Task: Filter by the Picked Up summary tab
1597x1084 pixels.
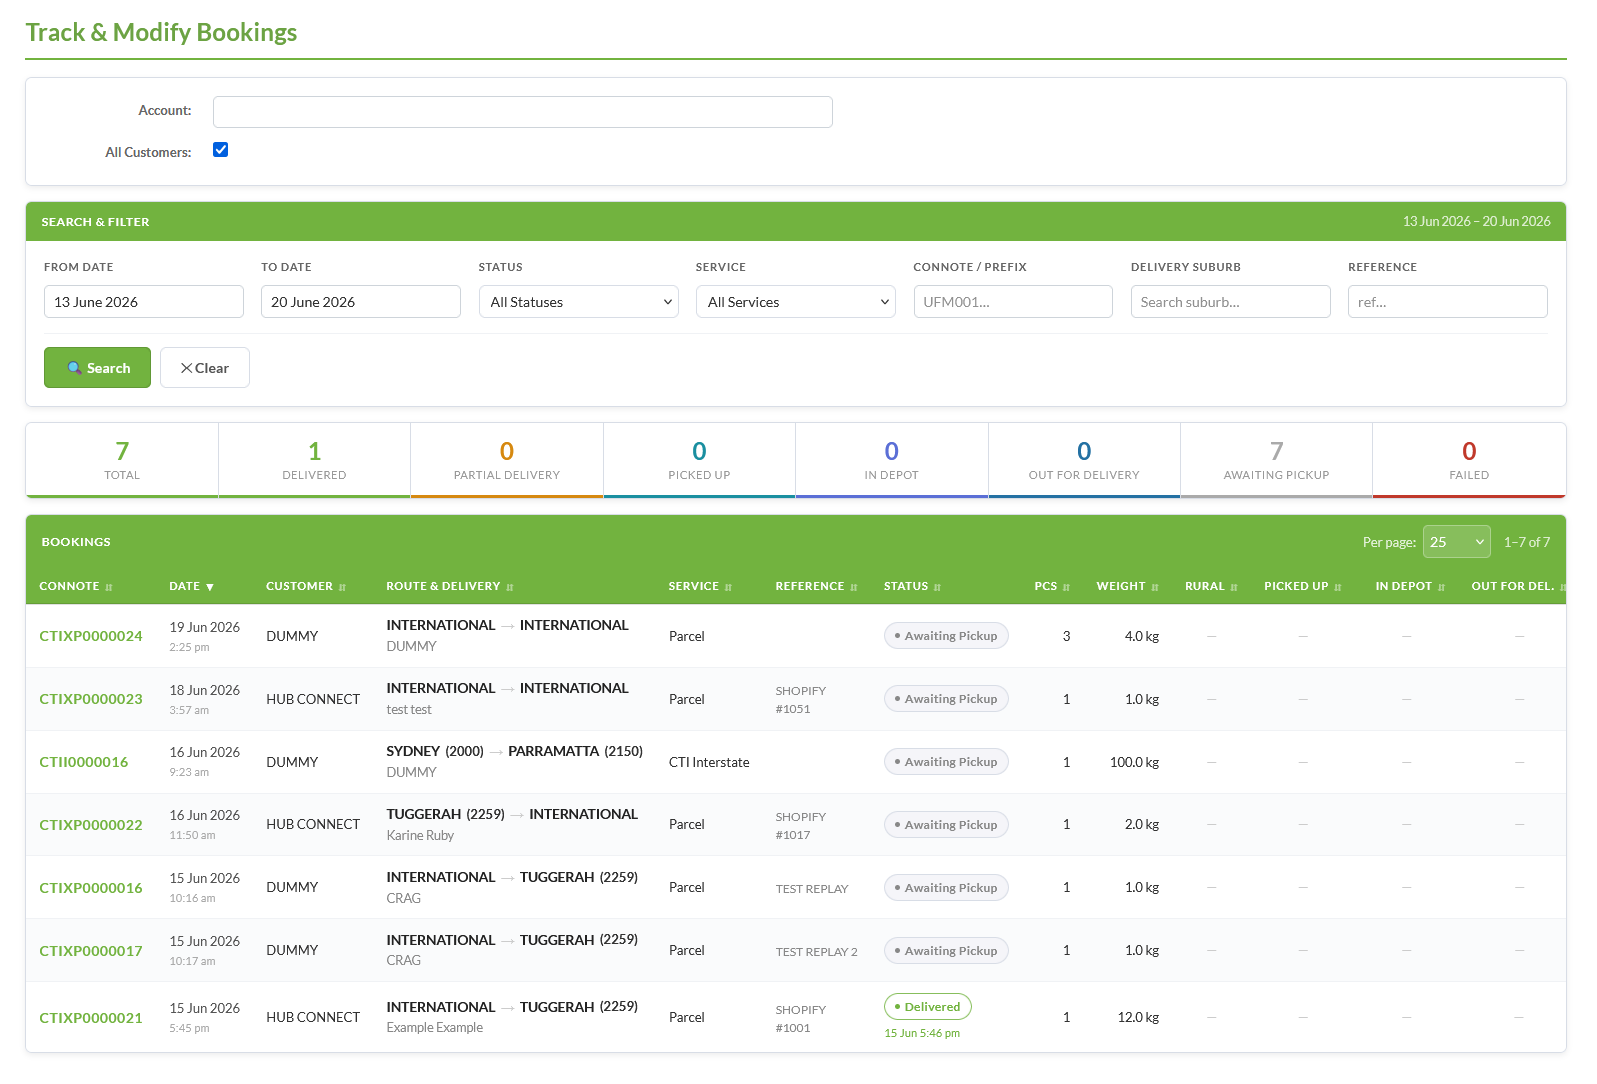Action: [x=699, y=460]
